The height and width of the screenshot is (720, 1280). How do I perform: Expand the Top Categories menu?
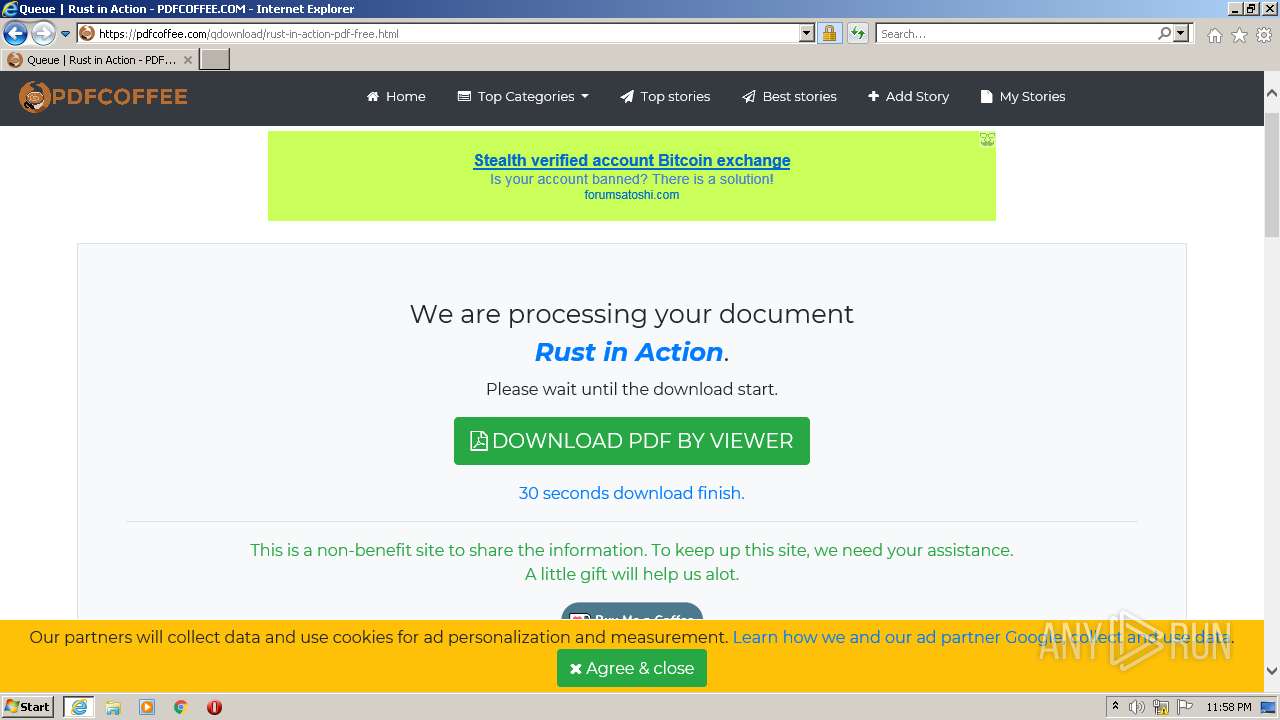pyautogui.click(x=523, y=97)
